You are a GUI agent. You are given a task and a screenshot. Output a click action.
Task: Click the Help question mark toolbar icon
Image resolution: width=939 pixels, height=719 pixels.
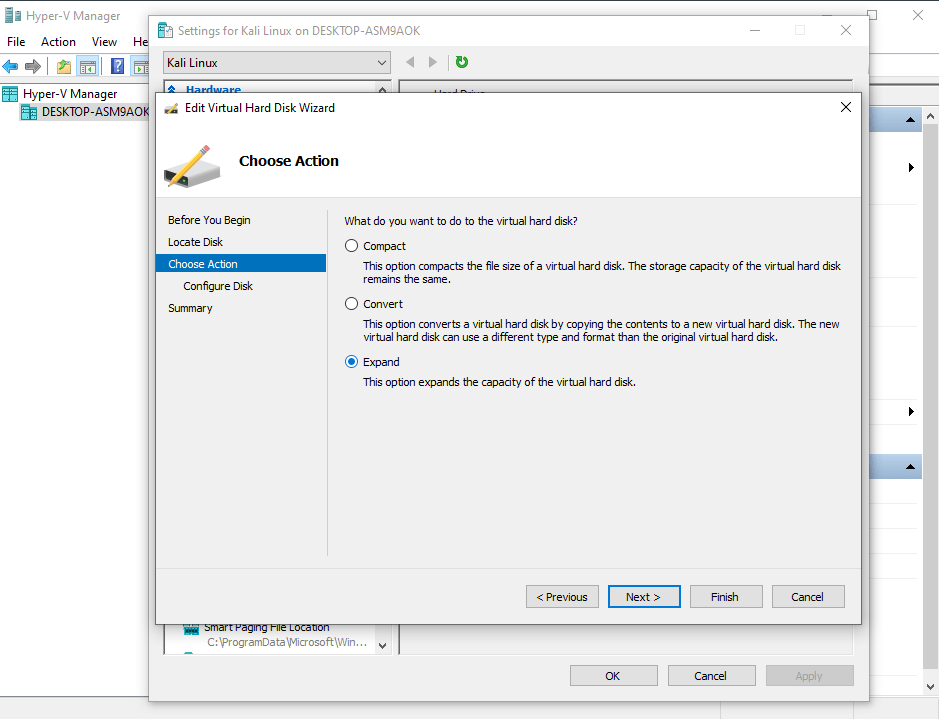pyautogui.click(x=118, y=66)
